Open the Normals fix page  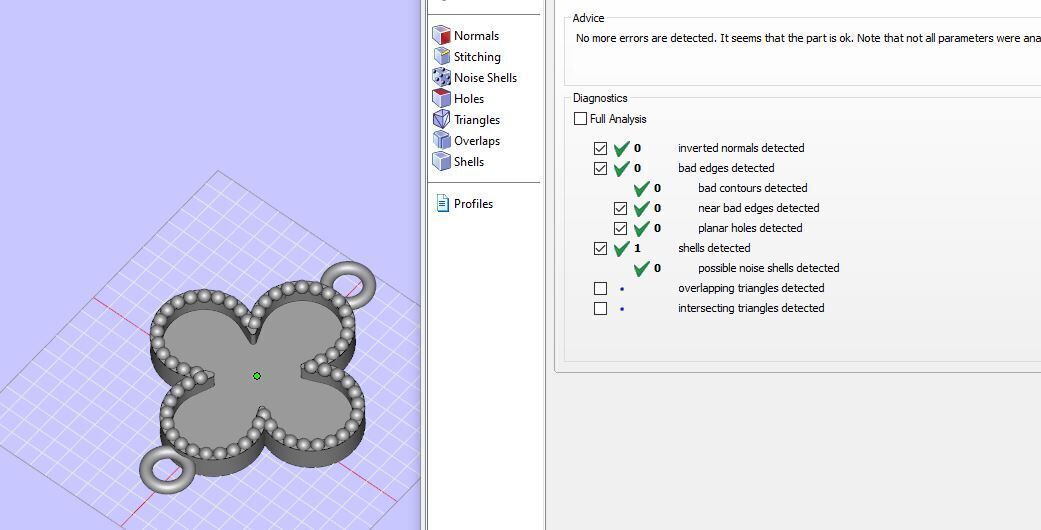pyautogui.click(x=476, y=36)
